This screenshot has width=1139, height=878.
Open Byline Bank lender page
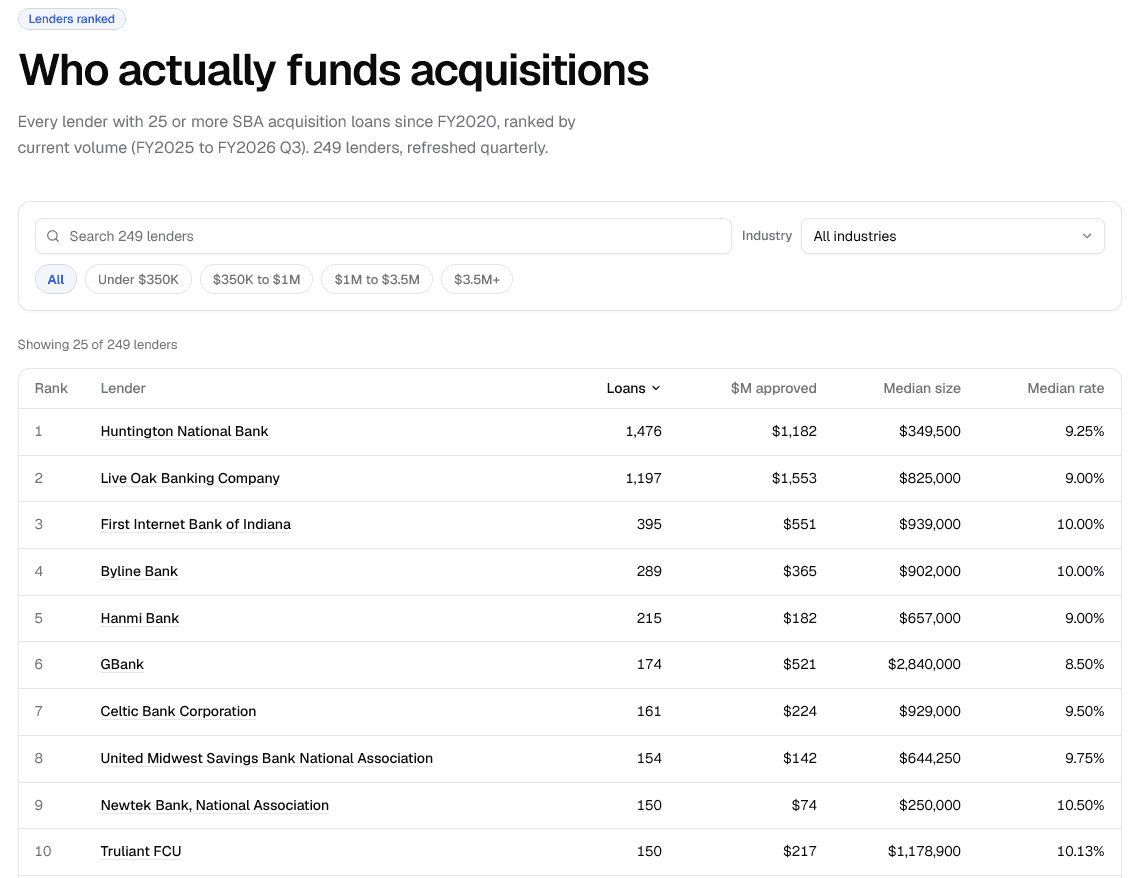click(x=139, y=572)
